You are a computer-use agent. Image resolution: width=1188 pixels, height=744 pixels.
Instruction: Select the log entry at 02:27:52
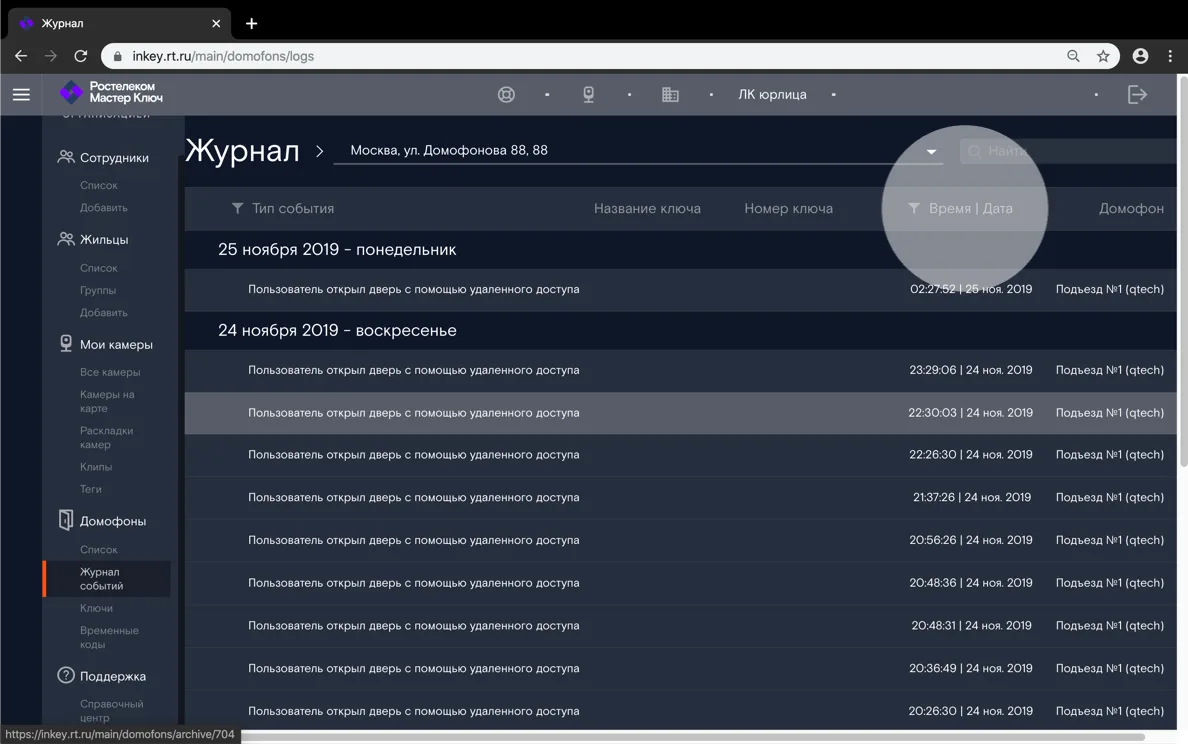click(x=680, y=289)
